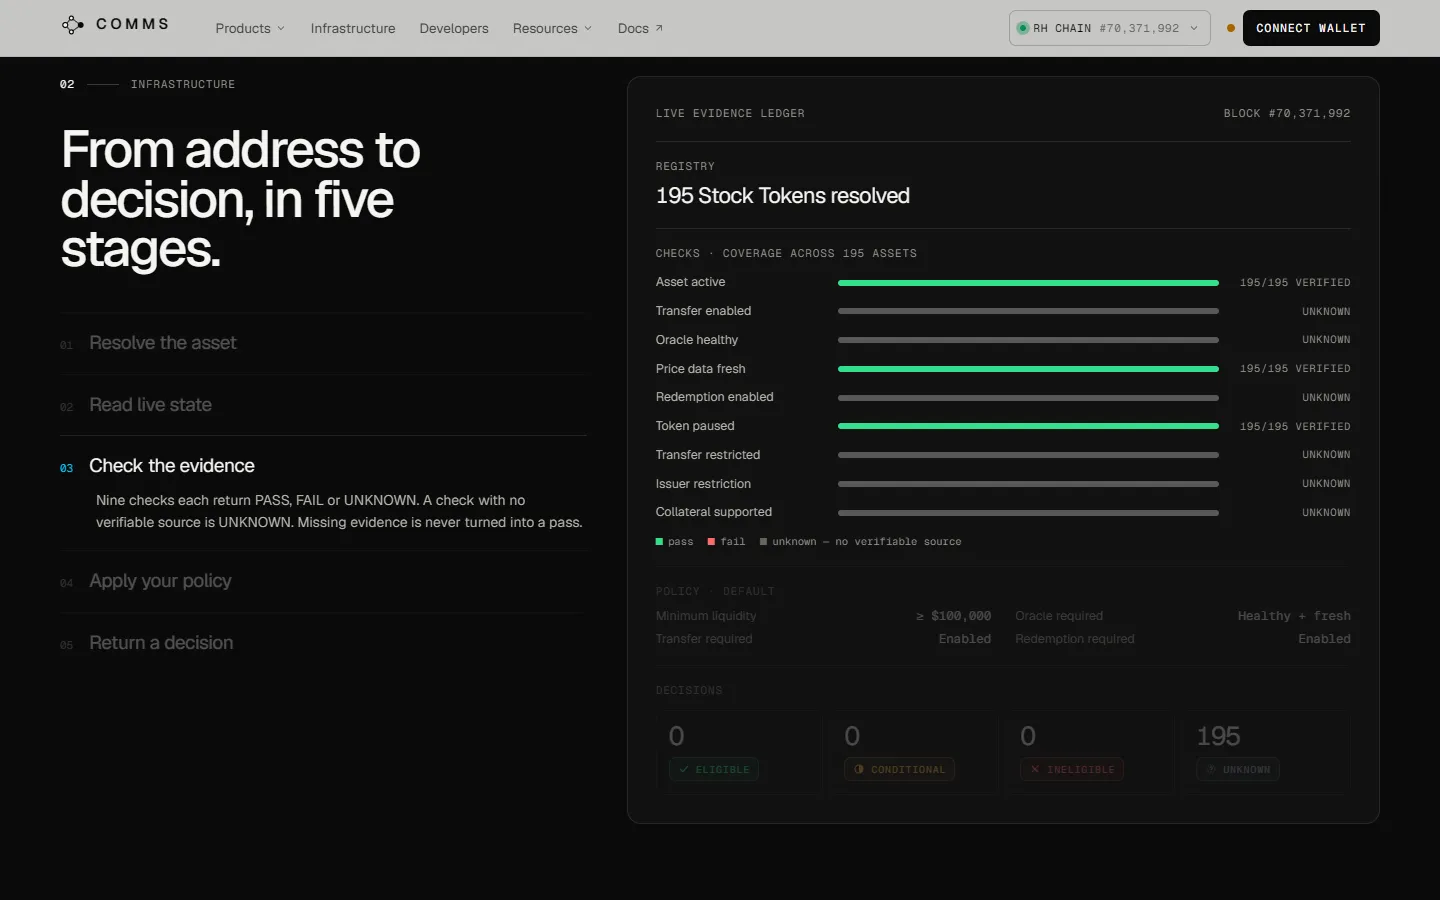Expand the Resolve the asset stage
This screenshot has height=900, width=1440.
(323, 343)
